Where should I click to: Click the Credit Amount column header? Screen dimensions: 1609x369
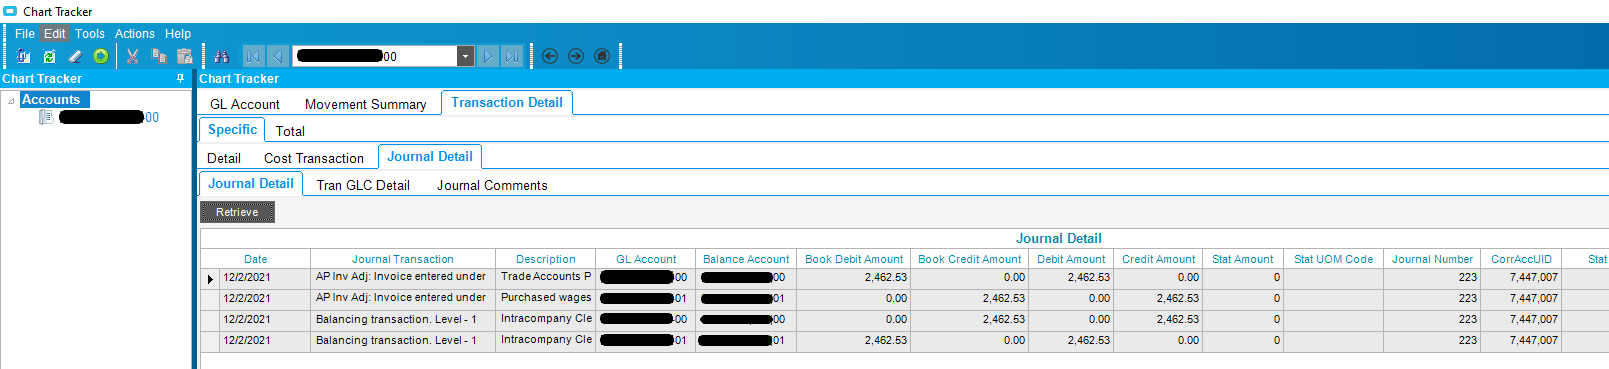pyautogui.click(x=1159, y=259)
